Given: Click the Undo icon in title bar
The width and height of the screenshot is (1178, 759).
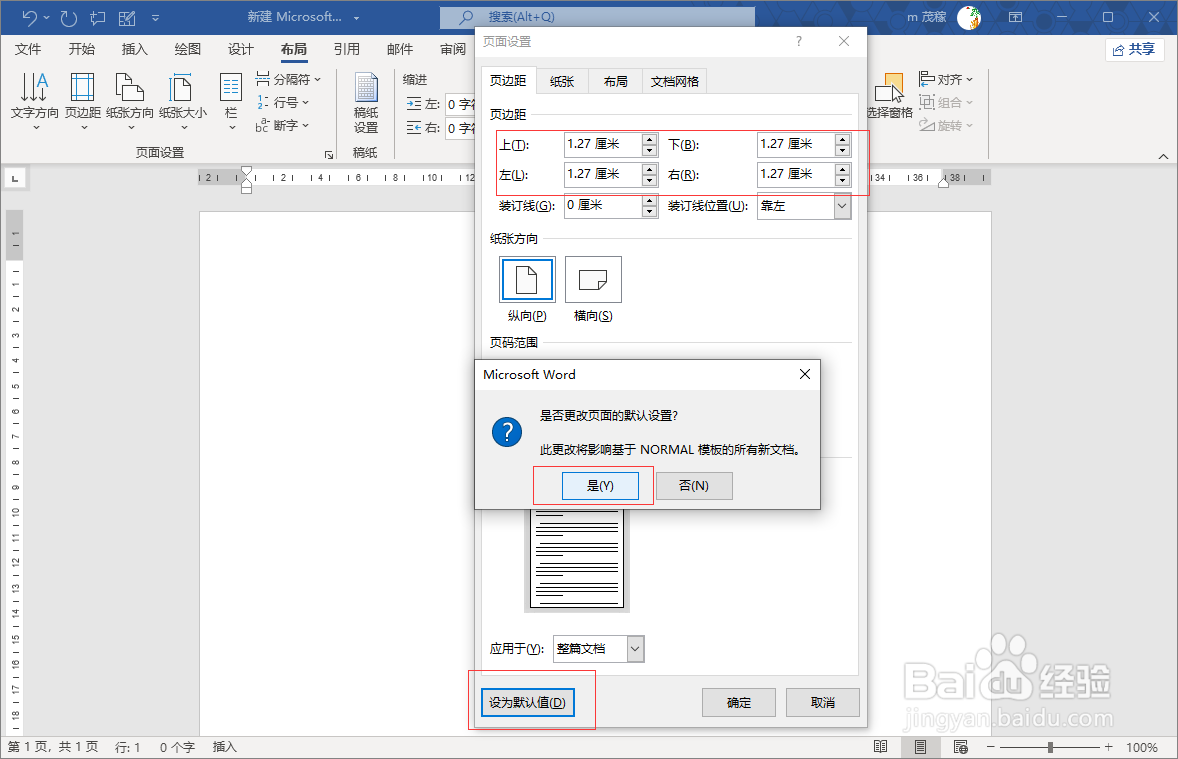Looking at the screenshot, I should (x=30, y=17).
